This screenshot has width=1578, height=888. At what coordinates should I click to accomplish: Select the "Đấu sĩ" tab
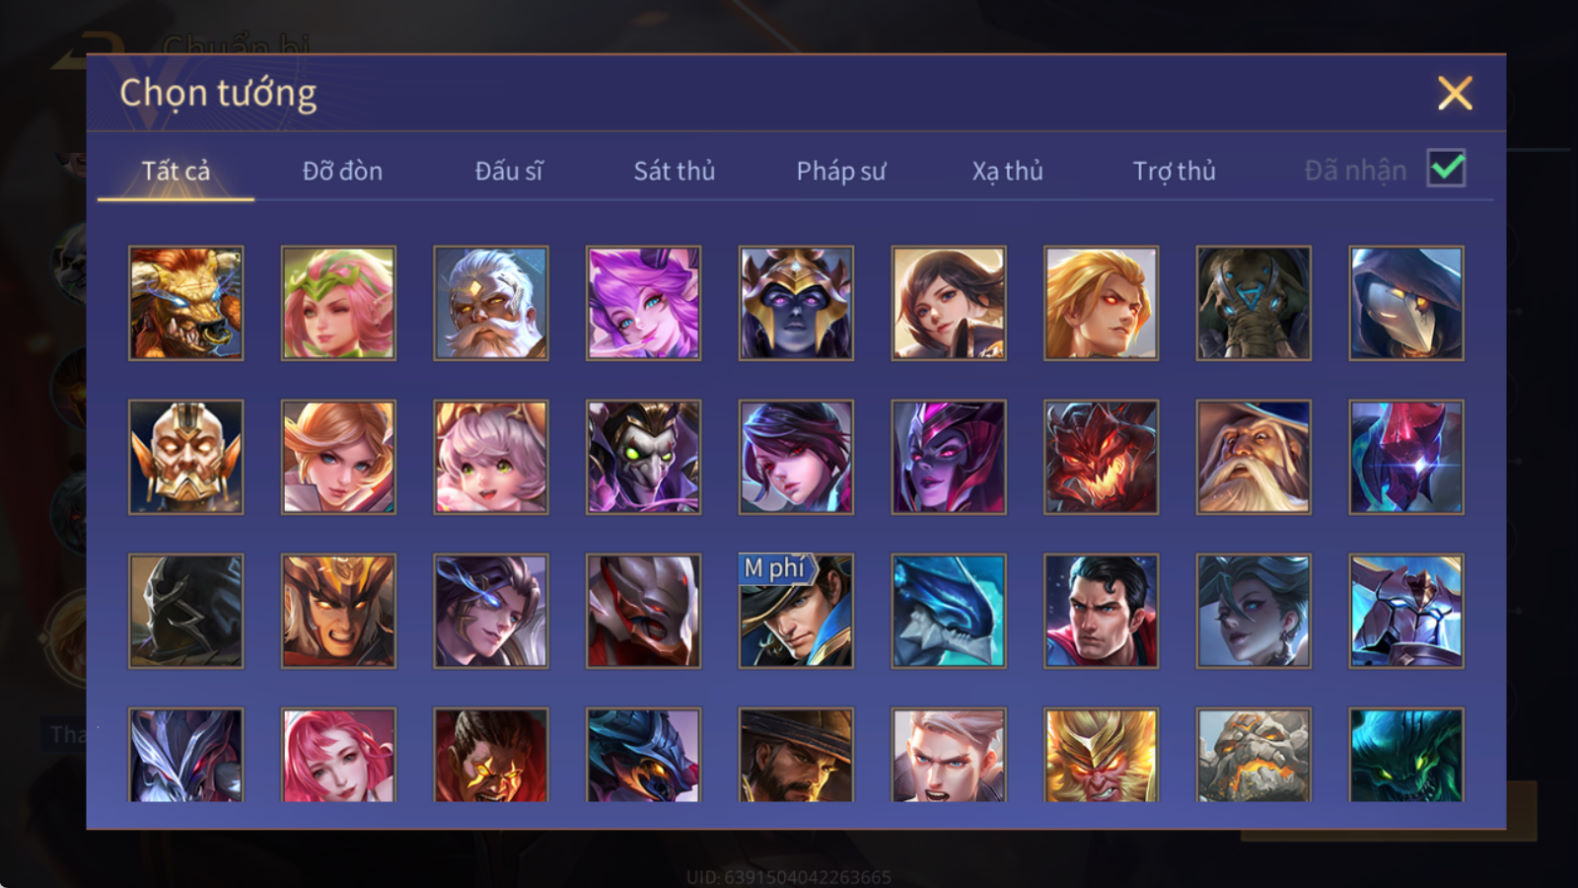click(508, 171)
